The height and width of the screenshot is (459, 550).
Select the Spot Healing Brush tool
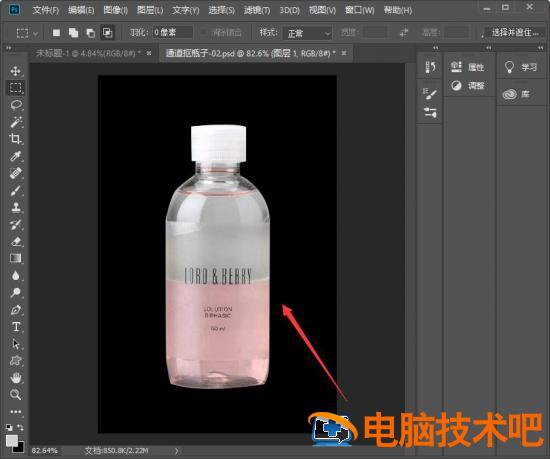point(15,173)
